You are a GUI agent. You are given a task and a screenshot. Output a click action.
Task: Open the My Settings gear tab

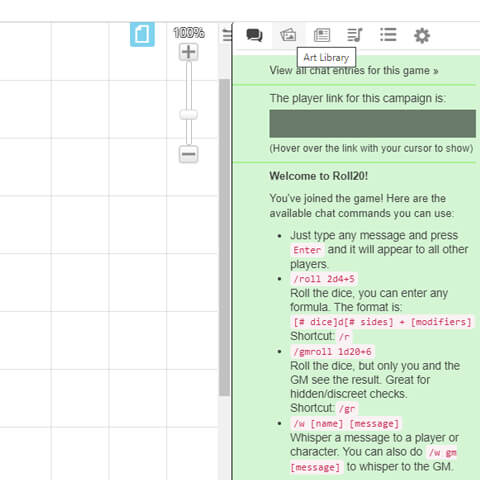click(x=422, y=36)
